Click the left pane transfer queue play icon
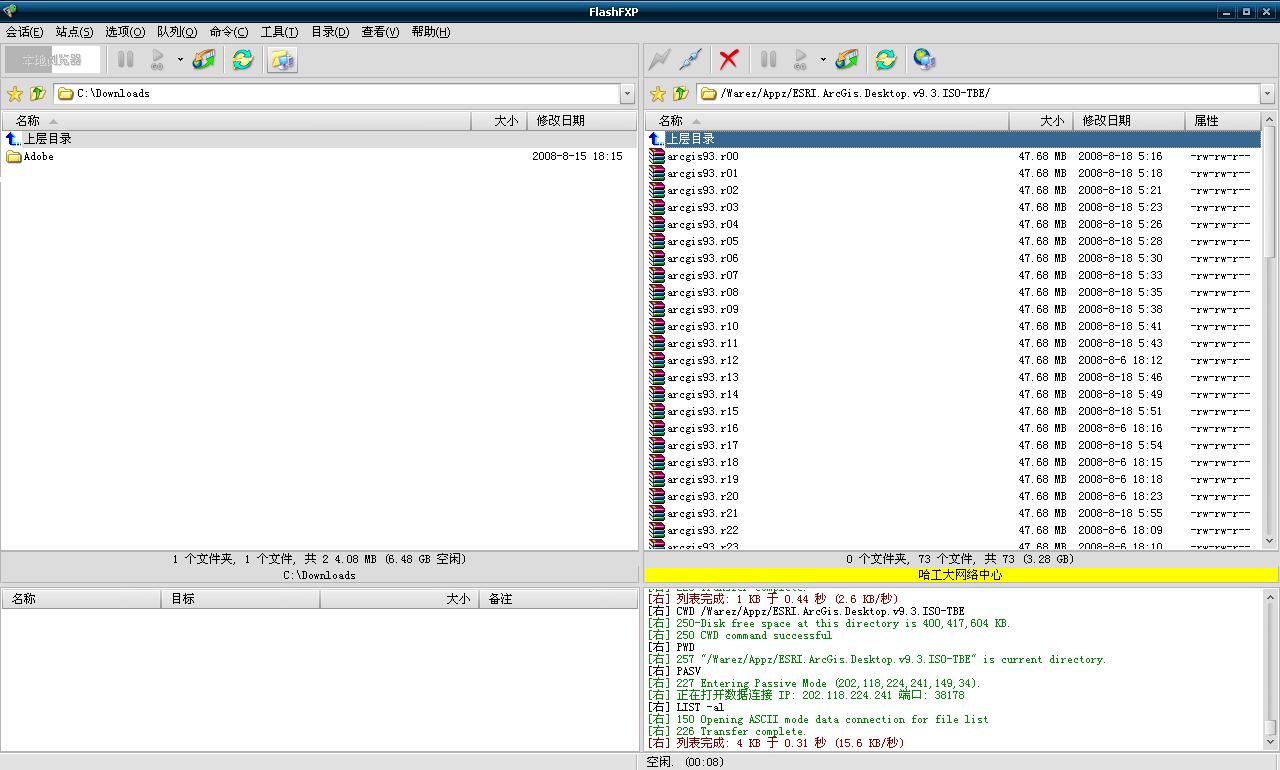 pos(157,60)
